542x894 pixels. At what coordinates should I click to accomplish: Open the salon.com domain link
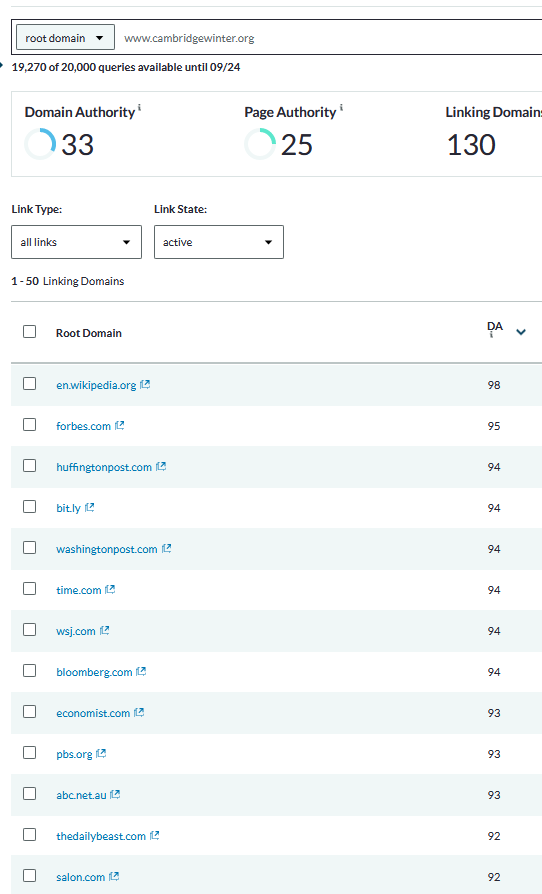[80, 877]
